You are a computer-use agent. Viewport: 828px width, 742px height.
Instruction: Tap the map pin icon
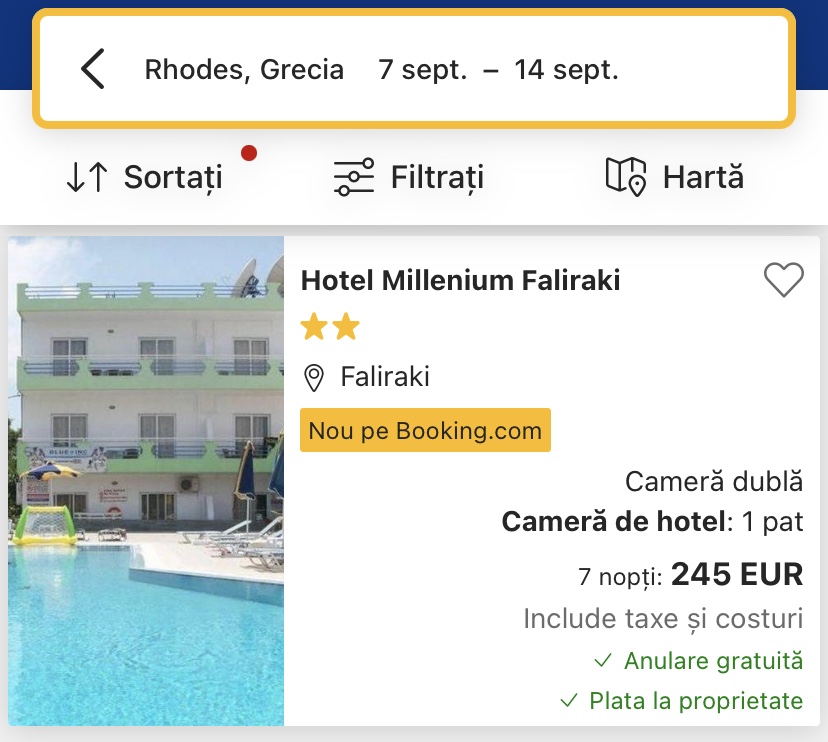point(626,178)
